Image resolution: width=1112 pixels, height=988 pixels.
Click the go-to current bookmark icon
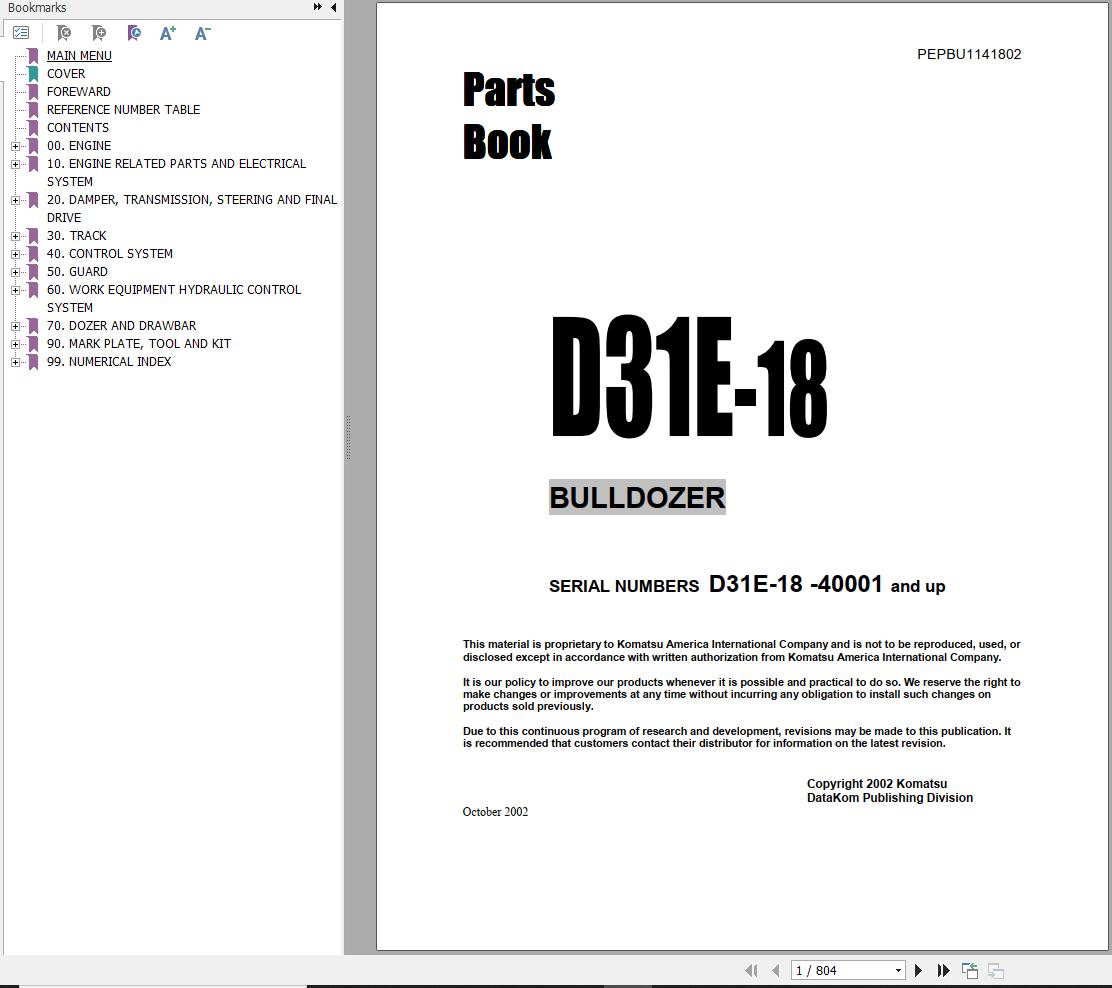(x=134, y=33)
